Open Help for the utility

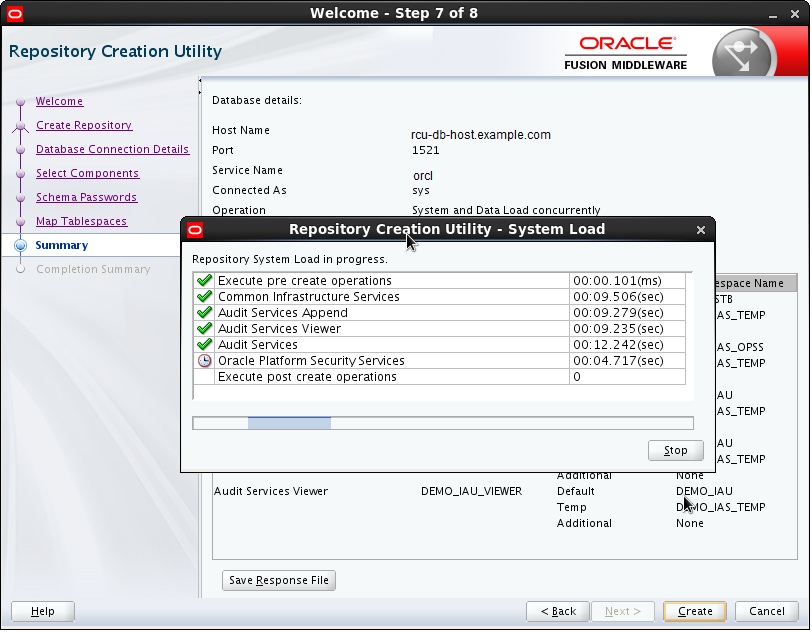click(x=42, y=611)
